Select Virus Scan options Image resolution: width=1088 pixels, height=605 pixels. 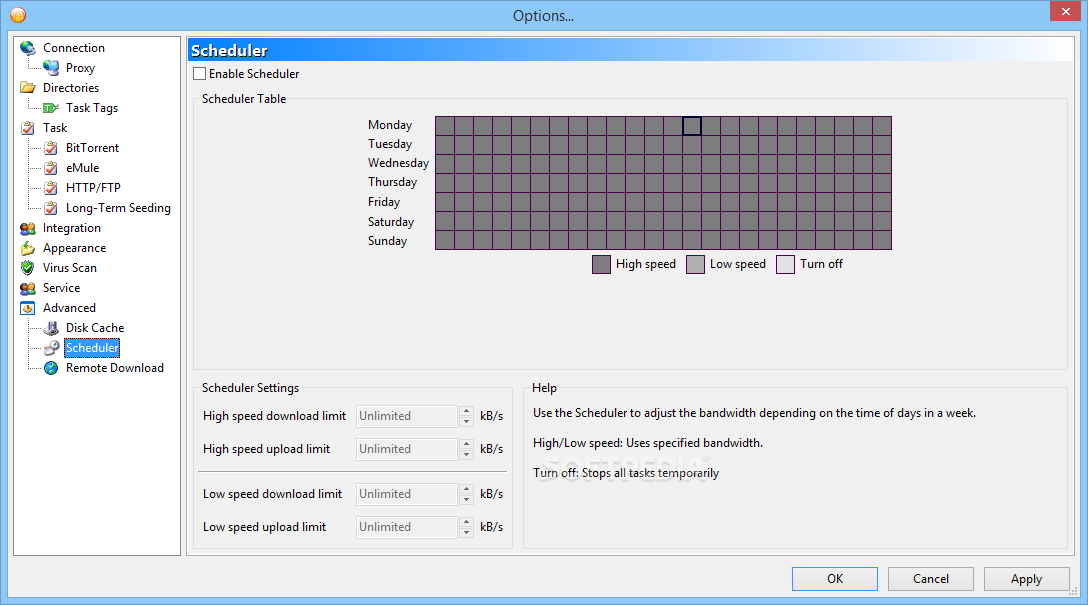pyautogui.click(x=69, y=268)
